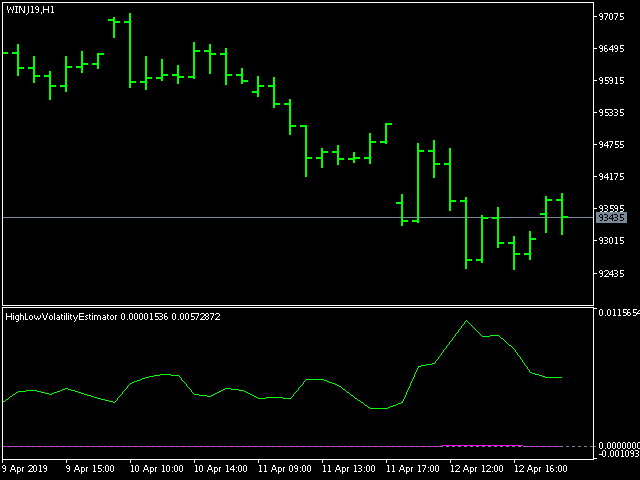Click the 12 Apr 12:00 time label

(x=476, y=469)
